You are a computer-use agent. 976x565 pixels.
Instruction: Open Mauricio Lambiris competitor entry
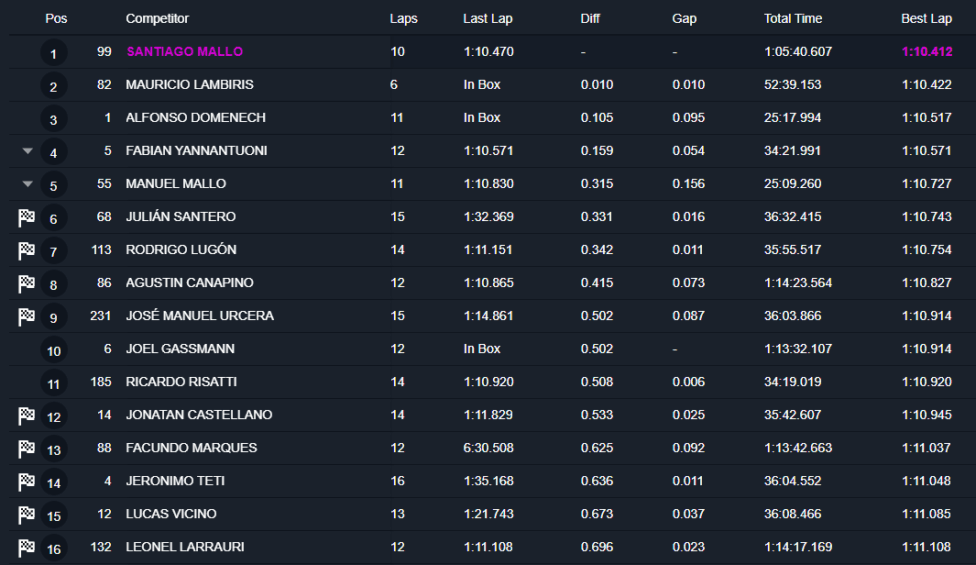coord(189,85)
